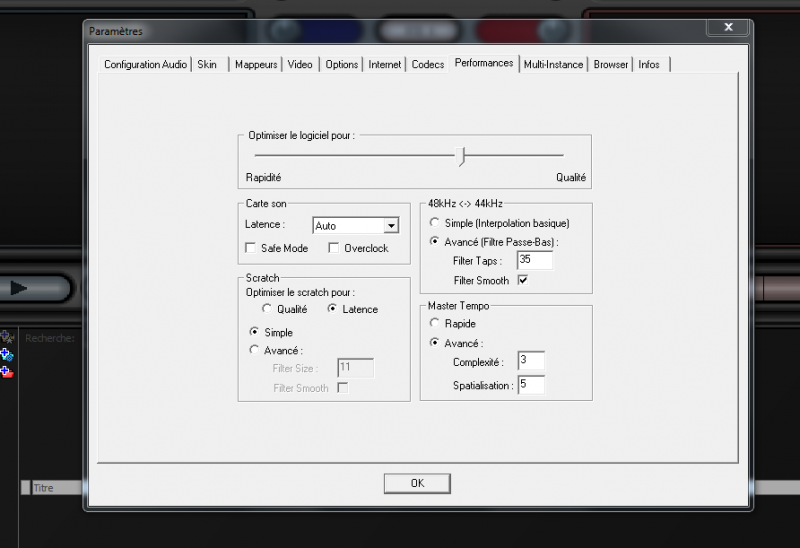Switch to the Configuration Audio tab
This screenshot has height=548, width=800.
146,64
